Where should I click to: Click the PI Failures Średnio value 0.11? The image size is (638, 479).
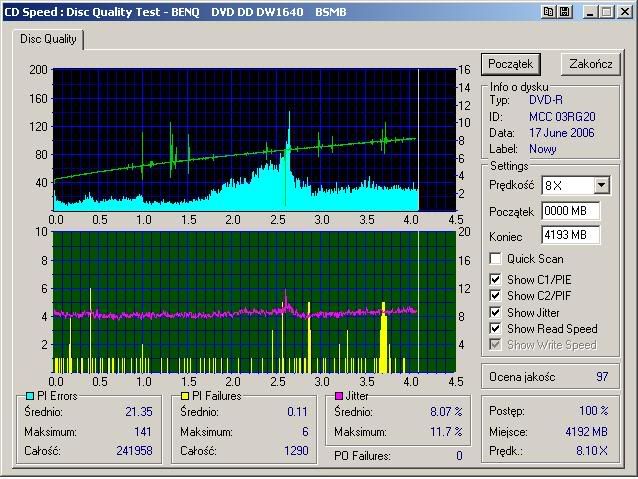coord(297,412)
